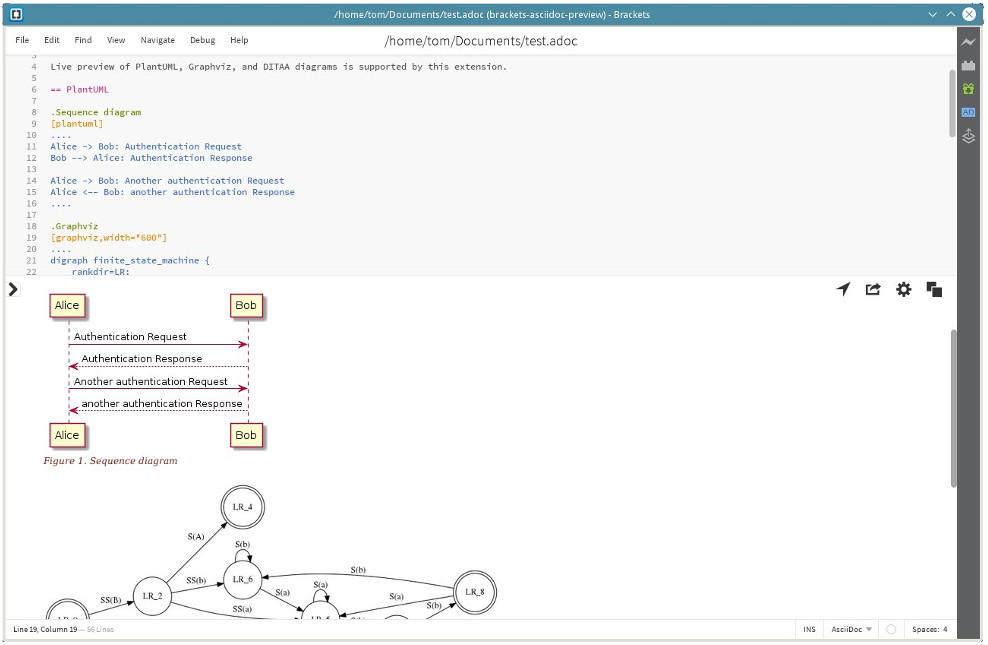Change indent size value 4
This screenshot has height=645, width=988.
click(x=945, y=629)
